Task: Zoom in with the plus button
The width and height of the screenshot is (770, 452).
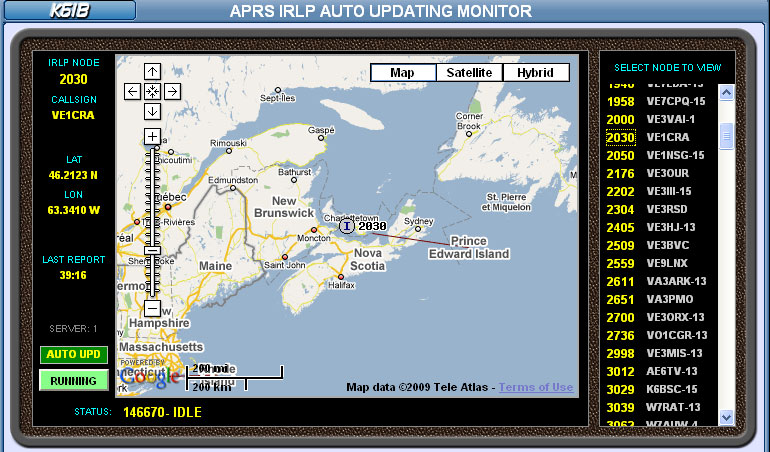Action: [x=152, y=136]
